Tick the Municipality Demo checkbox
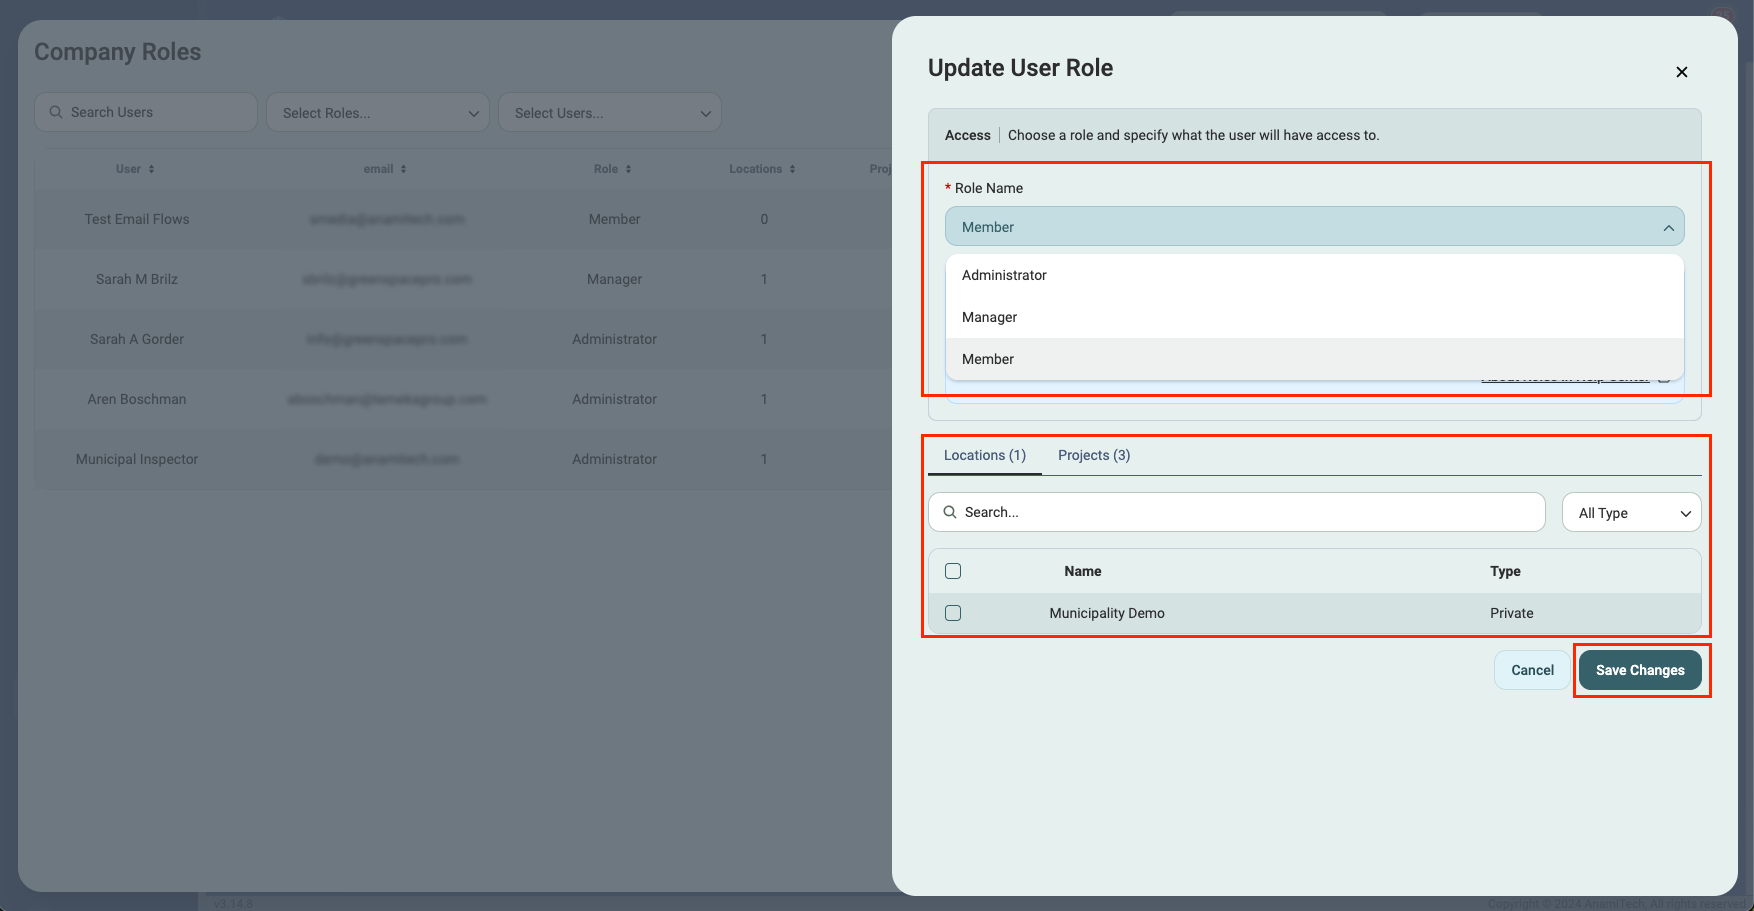This screenshot has height=911, width=1754. pyautogui.click(x=953, y=613)
